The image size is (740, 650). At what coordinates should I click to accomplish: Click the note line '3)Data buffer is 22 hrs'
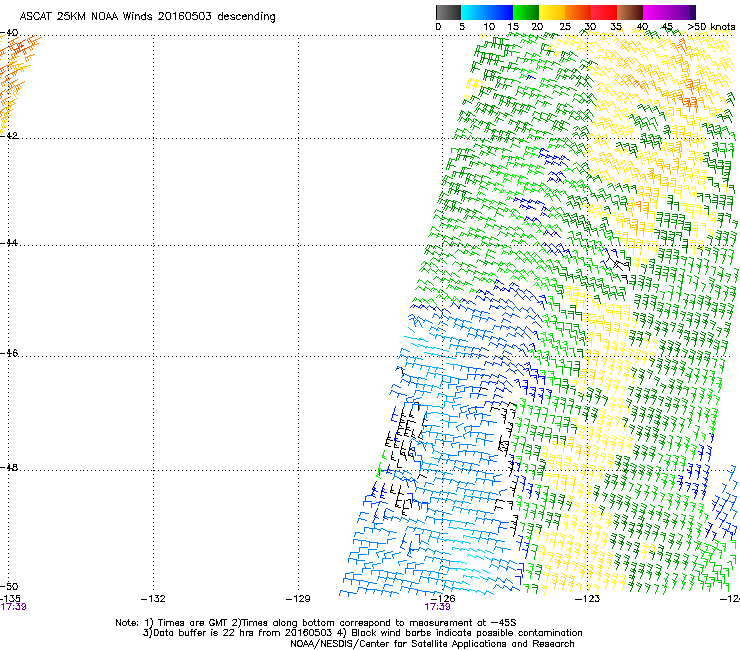pos(362,633)
